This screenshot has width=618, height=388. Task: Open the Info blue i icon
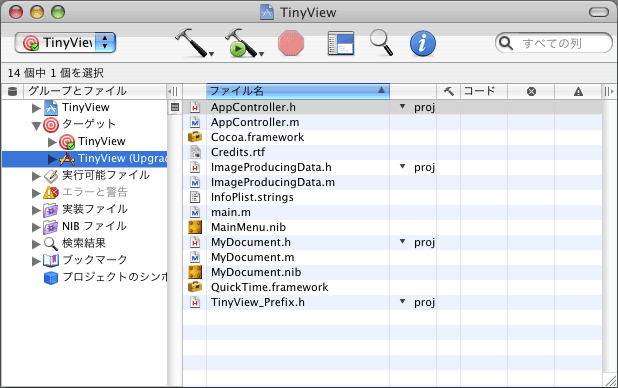click(423, 43)
